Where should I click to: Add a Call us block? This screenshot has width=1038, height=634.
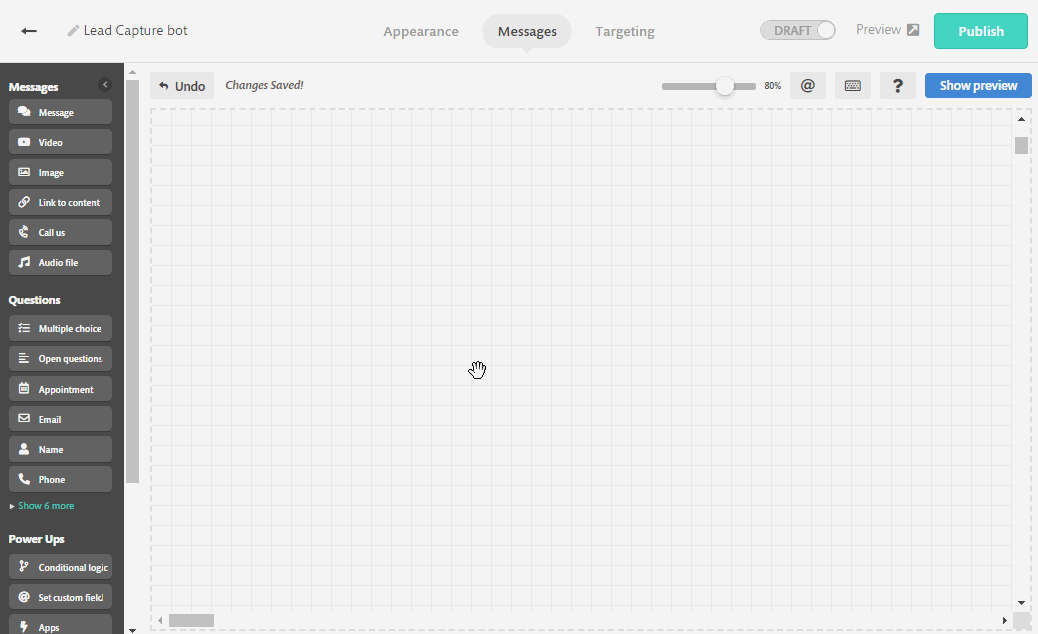pyautogui.click(x=60, y=232)
